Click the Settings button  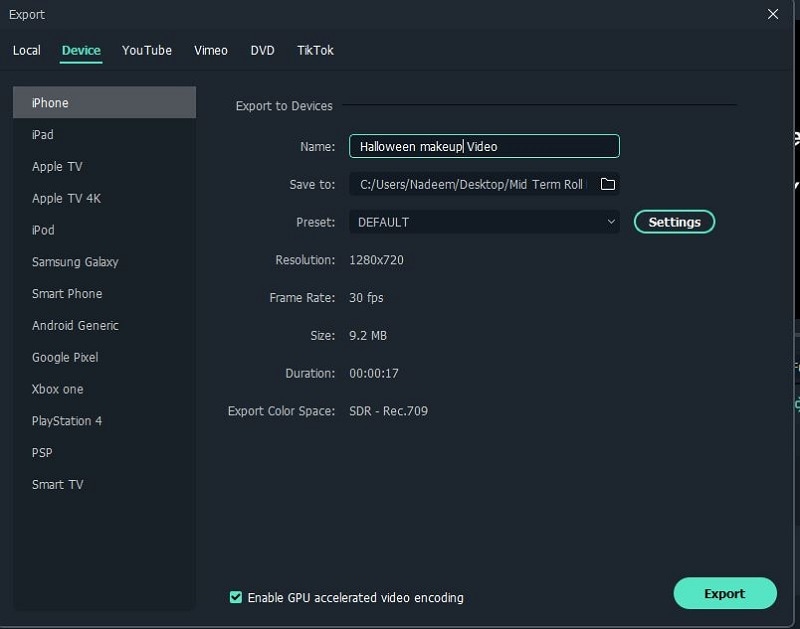(x=674, y=222)
